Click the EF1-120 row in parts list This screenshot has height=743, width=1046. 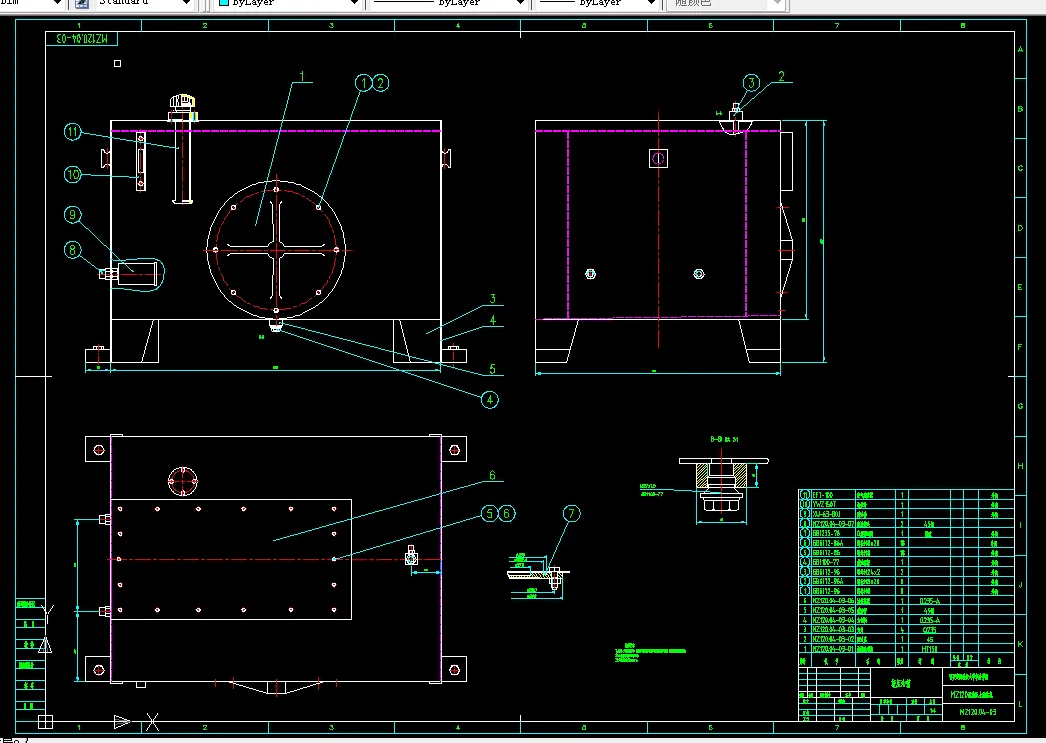906,495
